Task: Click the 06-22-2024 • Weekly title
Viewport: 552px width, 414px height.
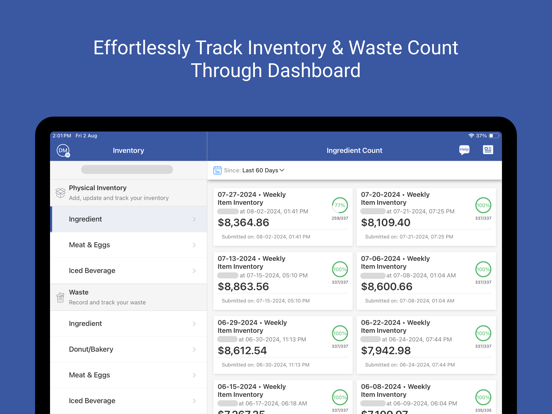Action: point(395,323)
